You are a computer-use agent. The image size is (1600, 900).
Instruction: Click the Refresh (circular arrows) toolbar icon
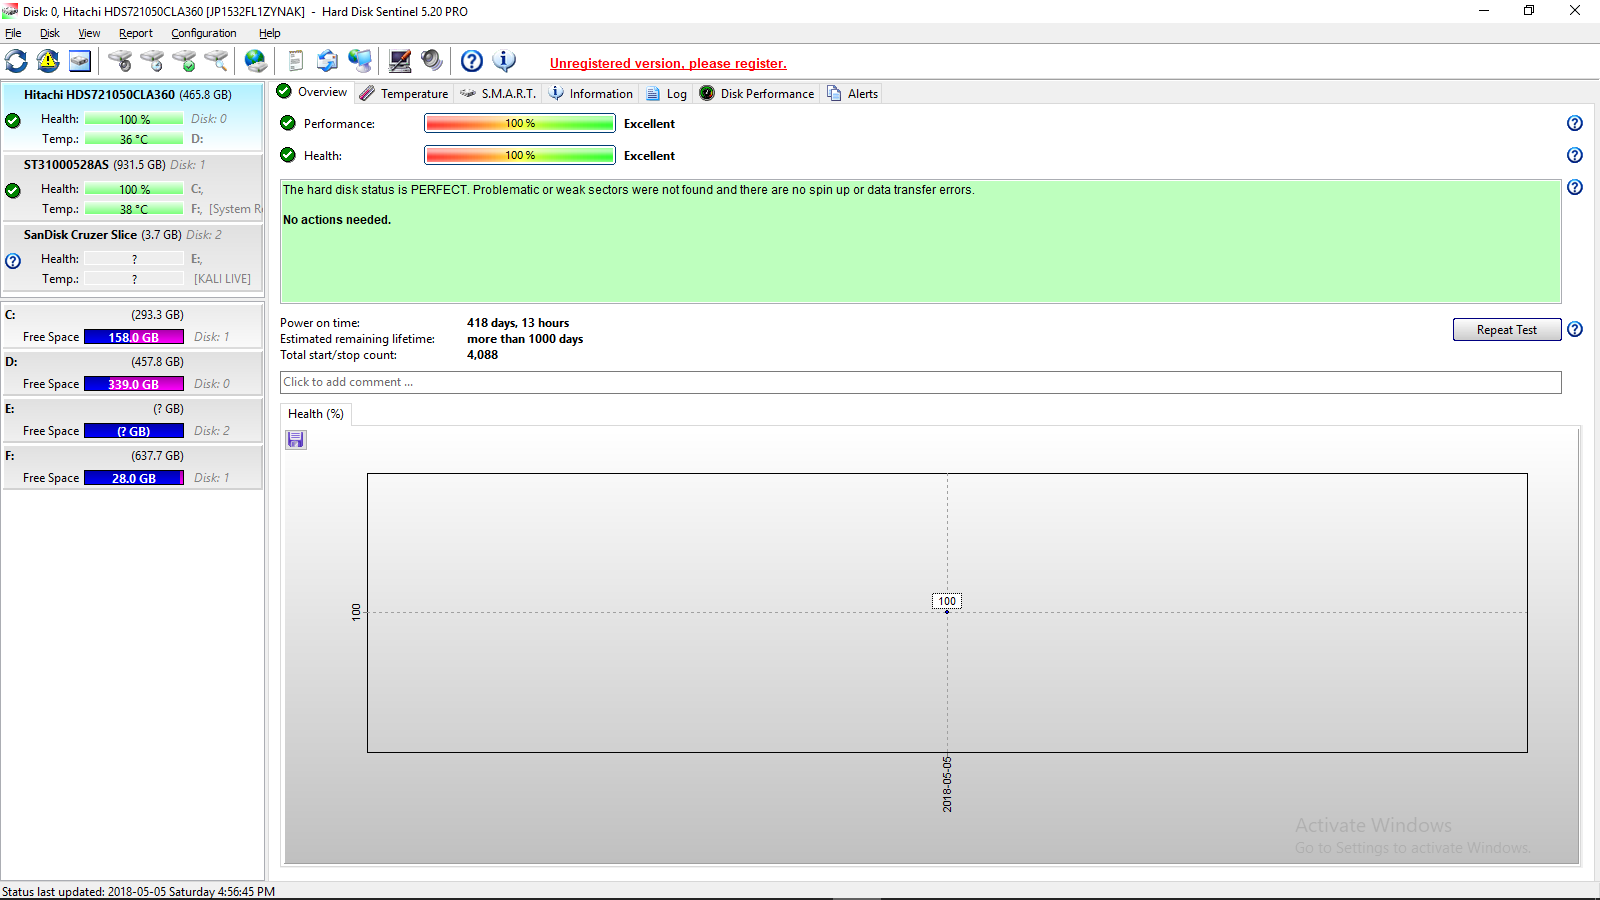17,61
